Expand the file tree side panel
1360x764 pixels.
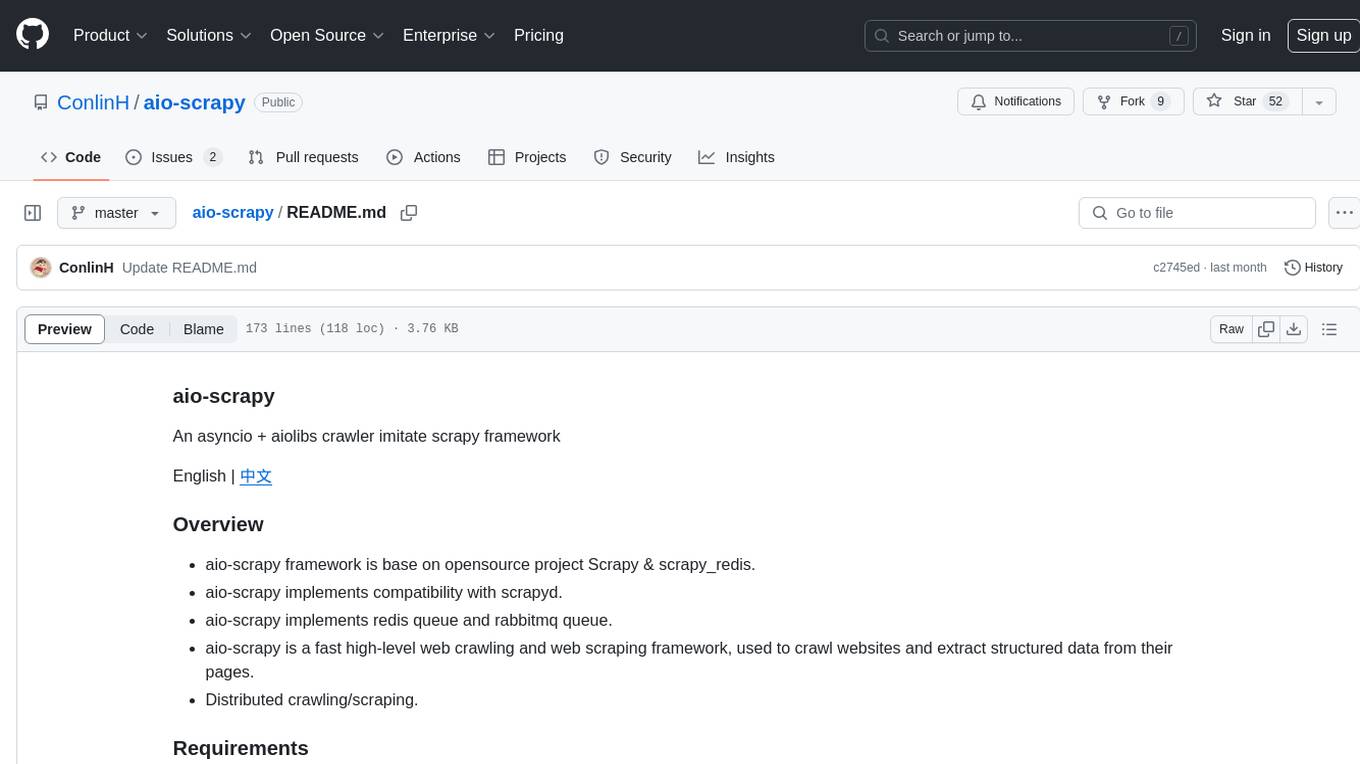[x=33, y=213]
